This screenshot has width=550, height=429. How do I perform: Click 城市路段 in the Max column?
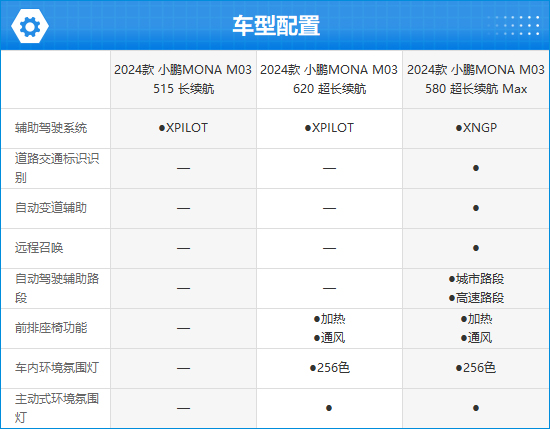tap(480, 279)
